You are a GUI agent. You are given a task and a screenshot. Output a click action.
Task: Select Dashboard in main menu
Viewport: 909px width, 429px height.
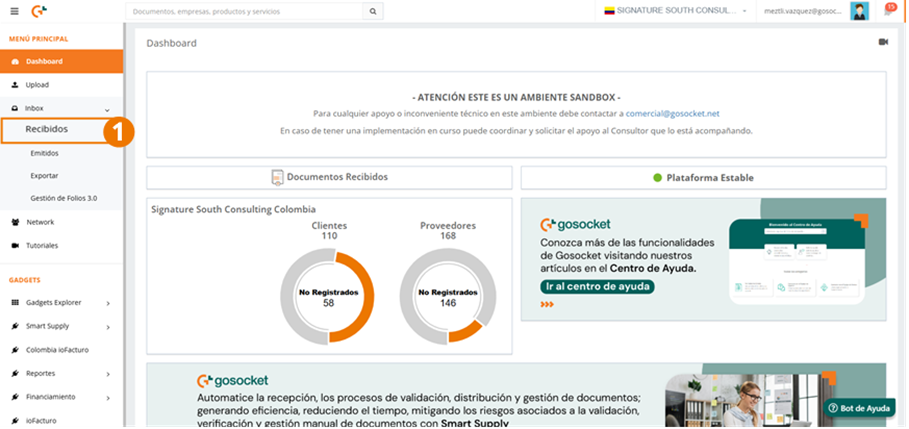tap(61, 61)
